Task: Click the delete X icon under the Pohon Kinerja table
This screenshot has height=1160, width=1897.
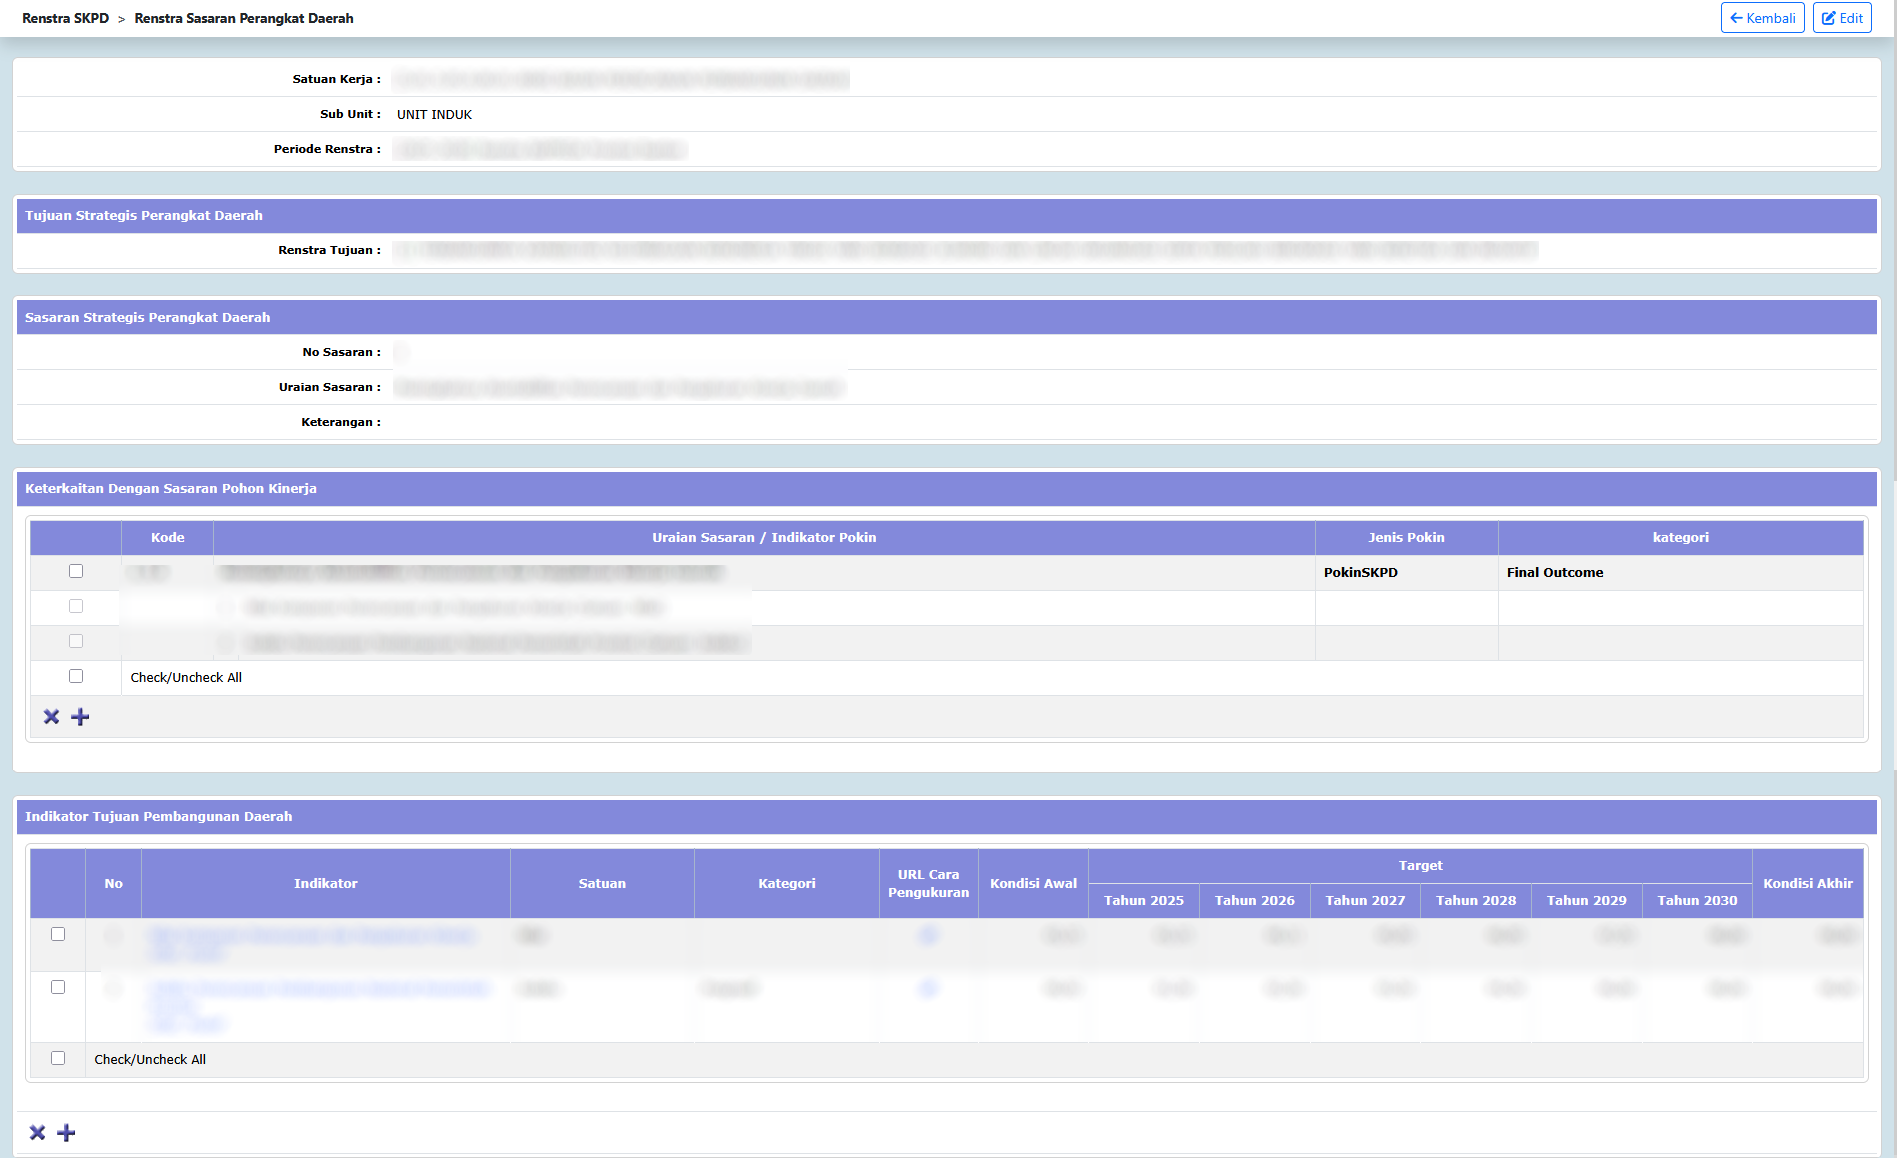Action: point(52,717)
